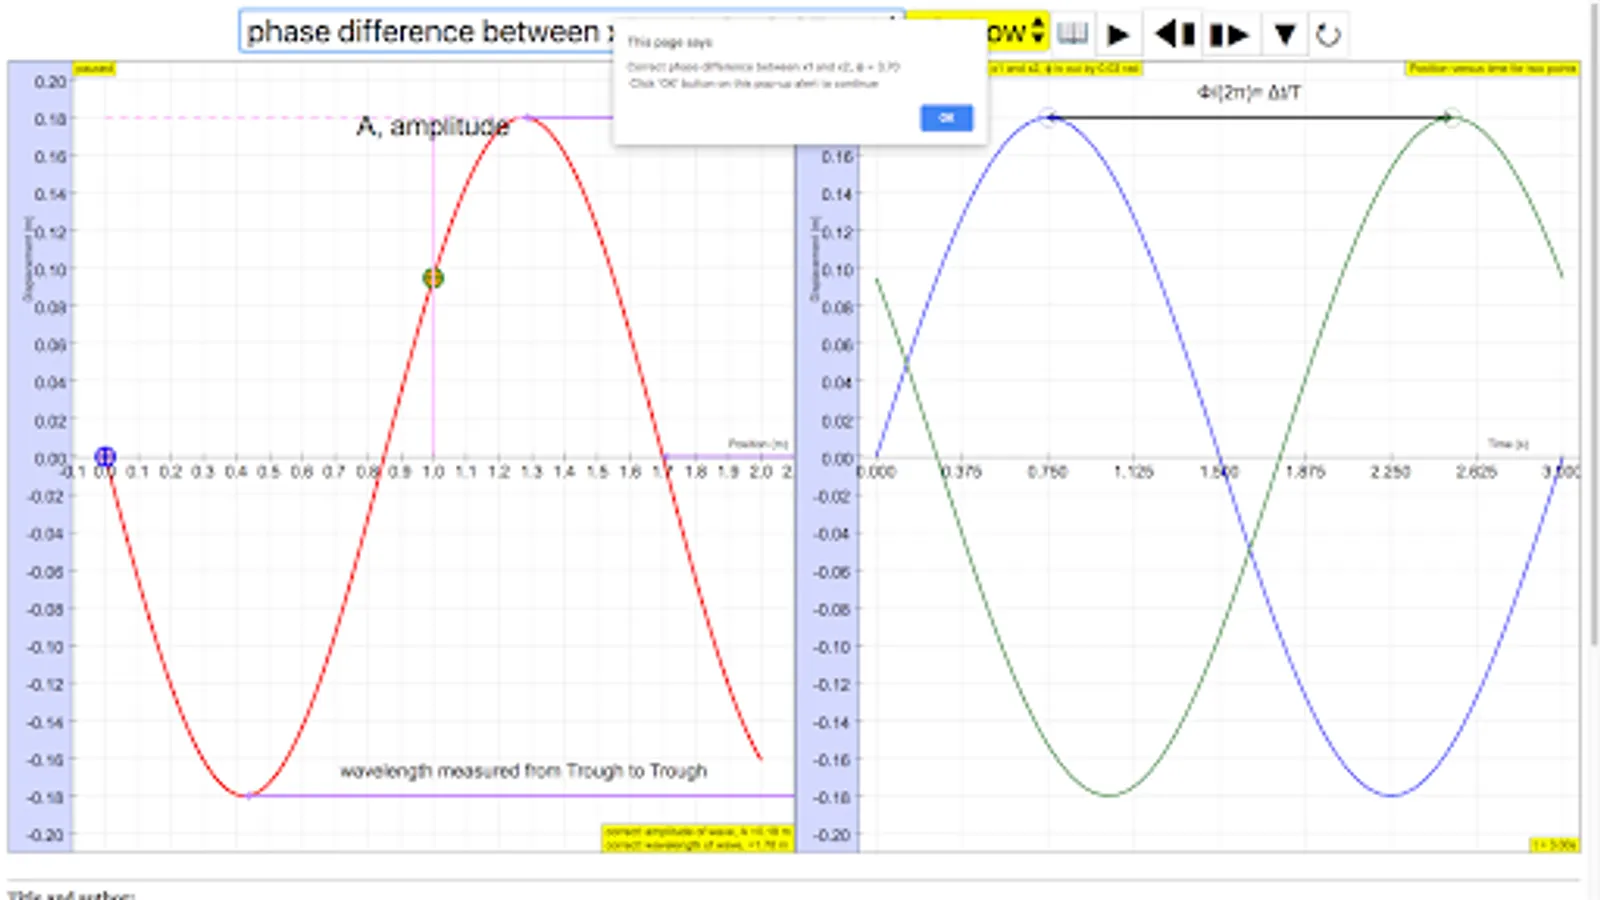This screenshot has width=1600, height=900.
Task: Start simulation with the play button
Action: click(1118, 35)
